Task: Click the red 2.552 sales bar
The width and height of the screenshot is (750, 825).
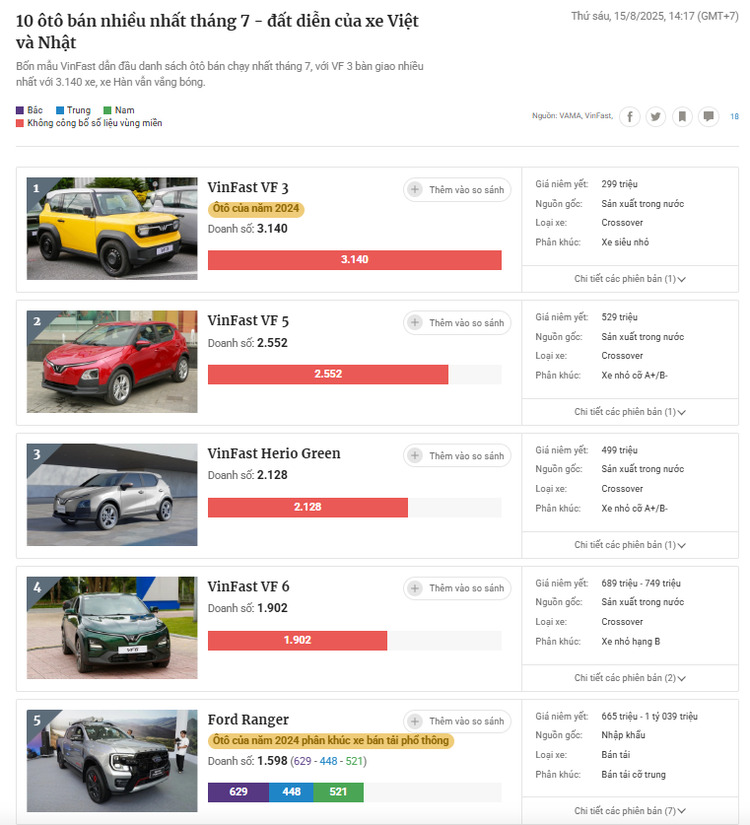Action: point(328,374)
